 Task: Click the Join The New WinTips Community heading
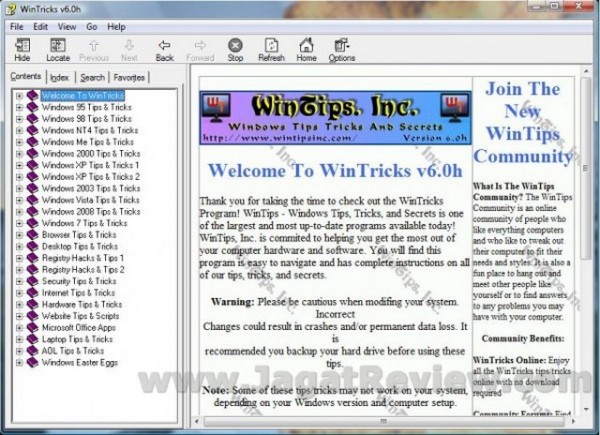coord(523,122)
